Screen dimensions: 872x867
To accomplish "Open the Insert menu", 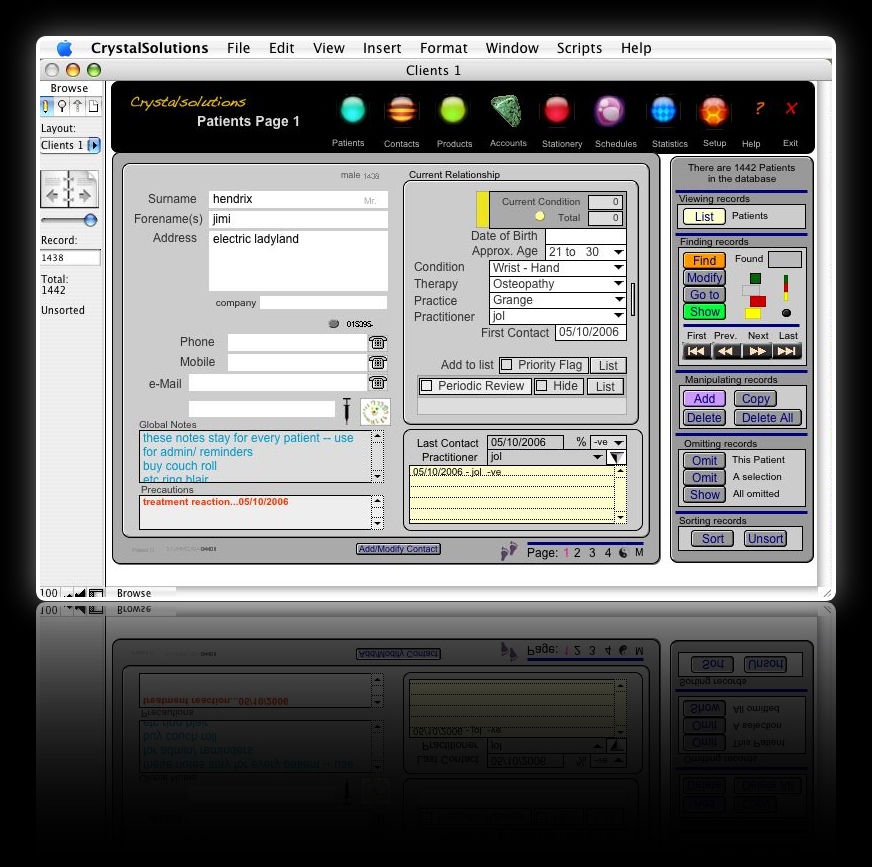I will pyautogui.click(x=382, y=48).
